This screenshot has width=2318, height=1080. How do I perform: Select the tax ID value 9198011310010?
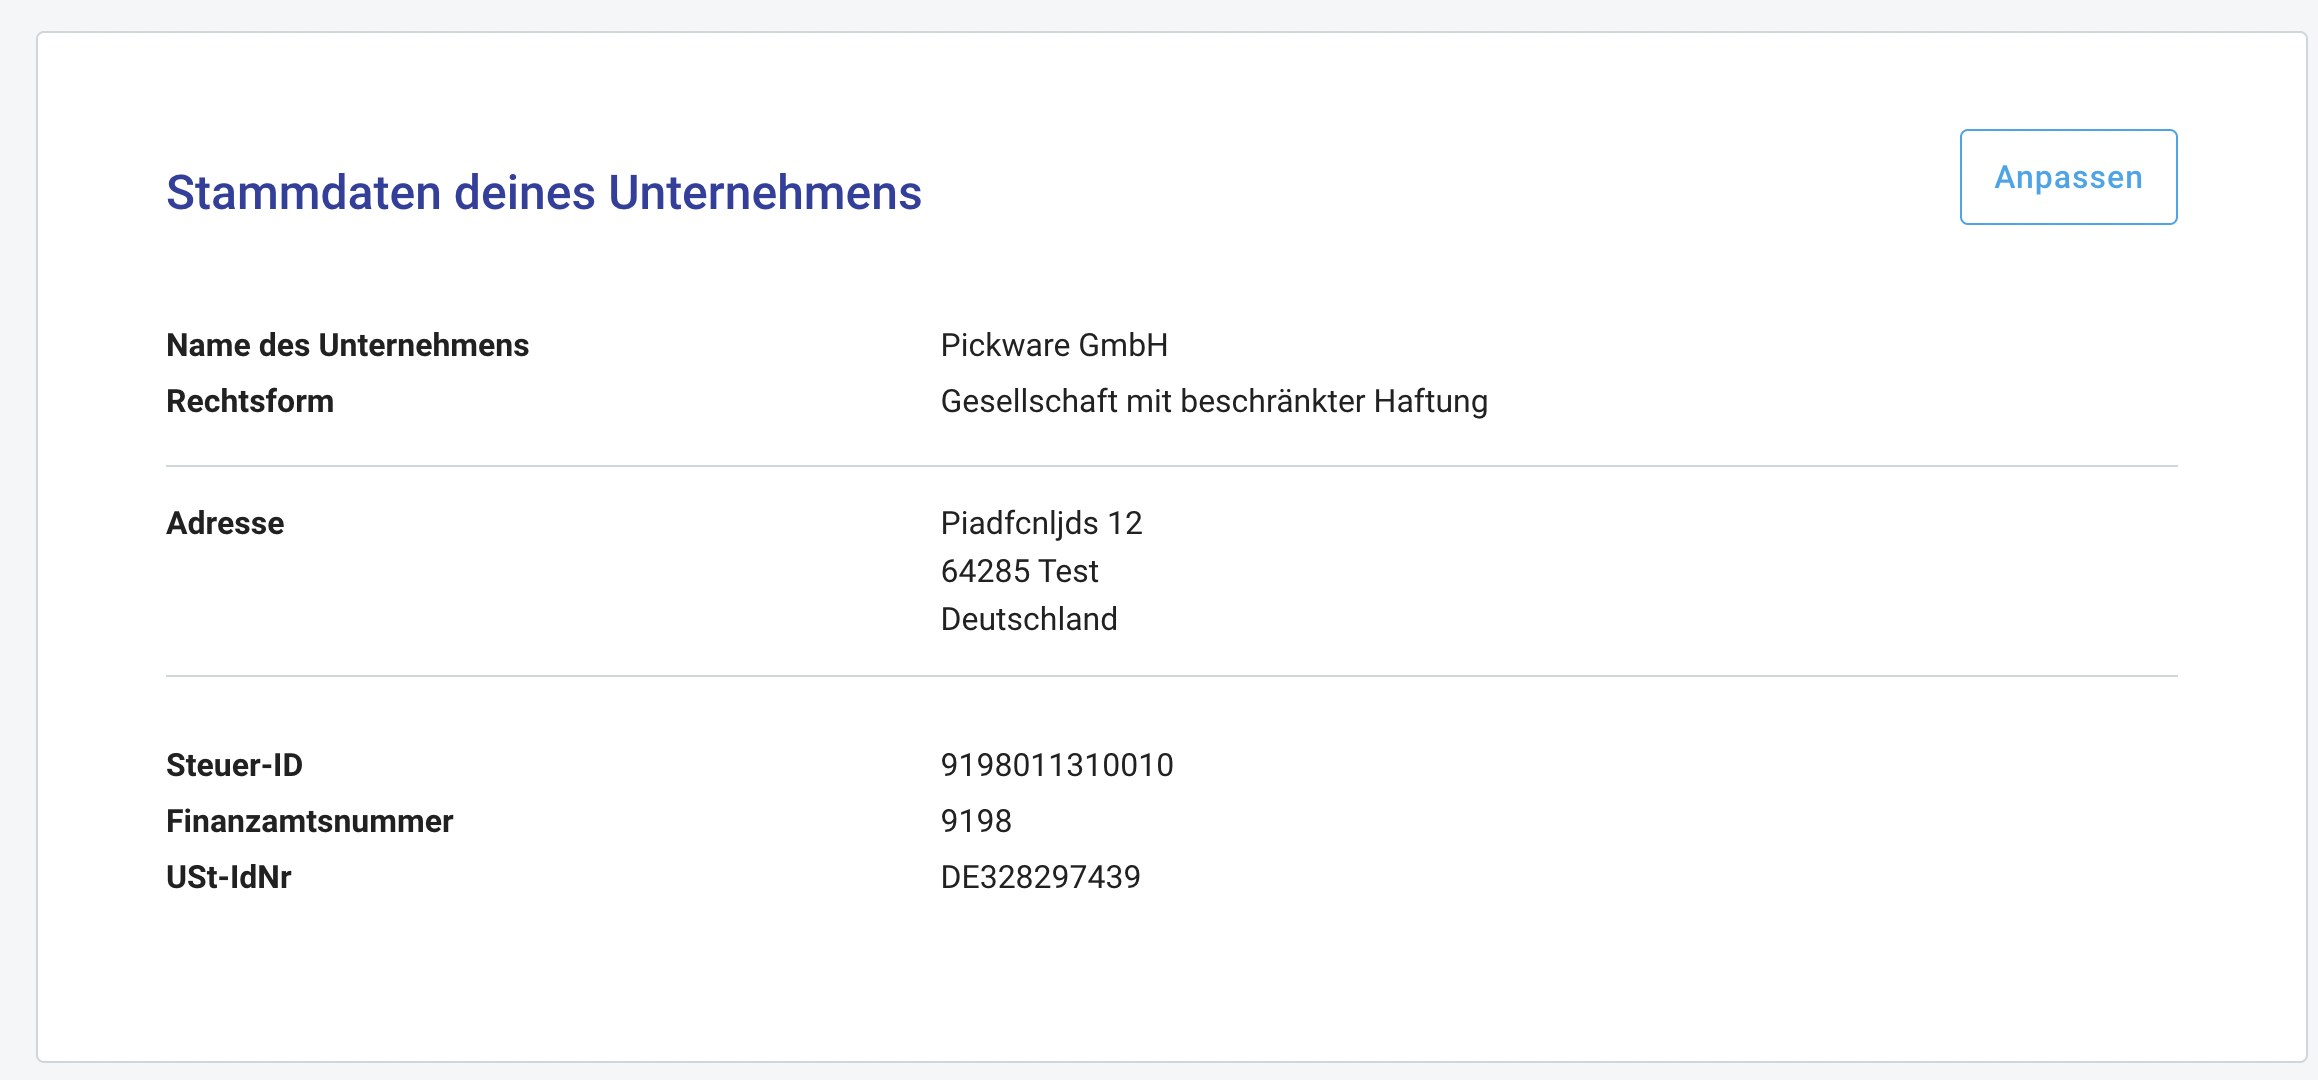pos(1057,765)
